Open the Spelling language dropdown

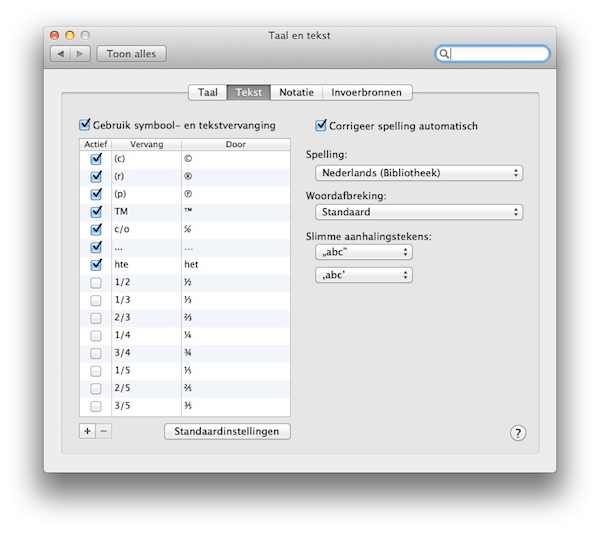pyautogui.click(x=418, y=173)
